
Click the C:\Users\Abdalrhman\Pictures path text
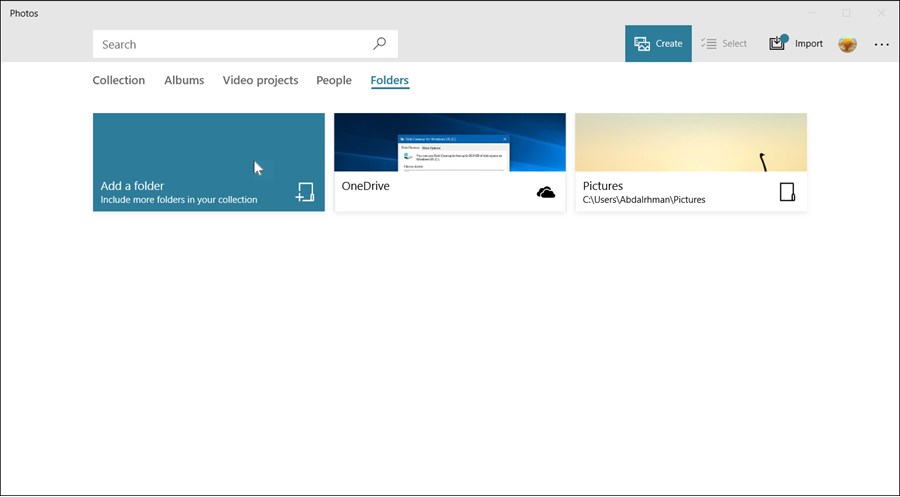pyautogui.click(x=644, y=200)
